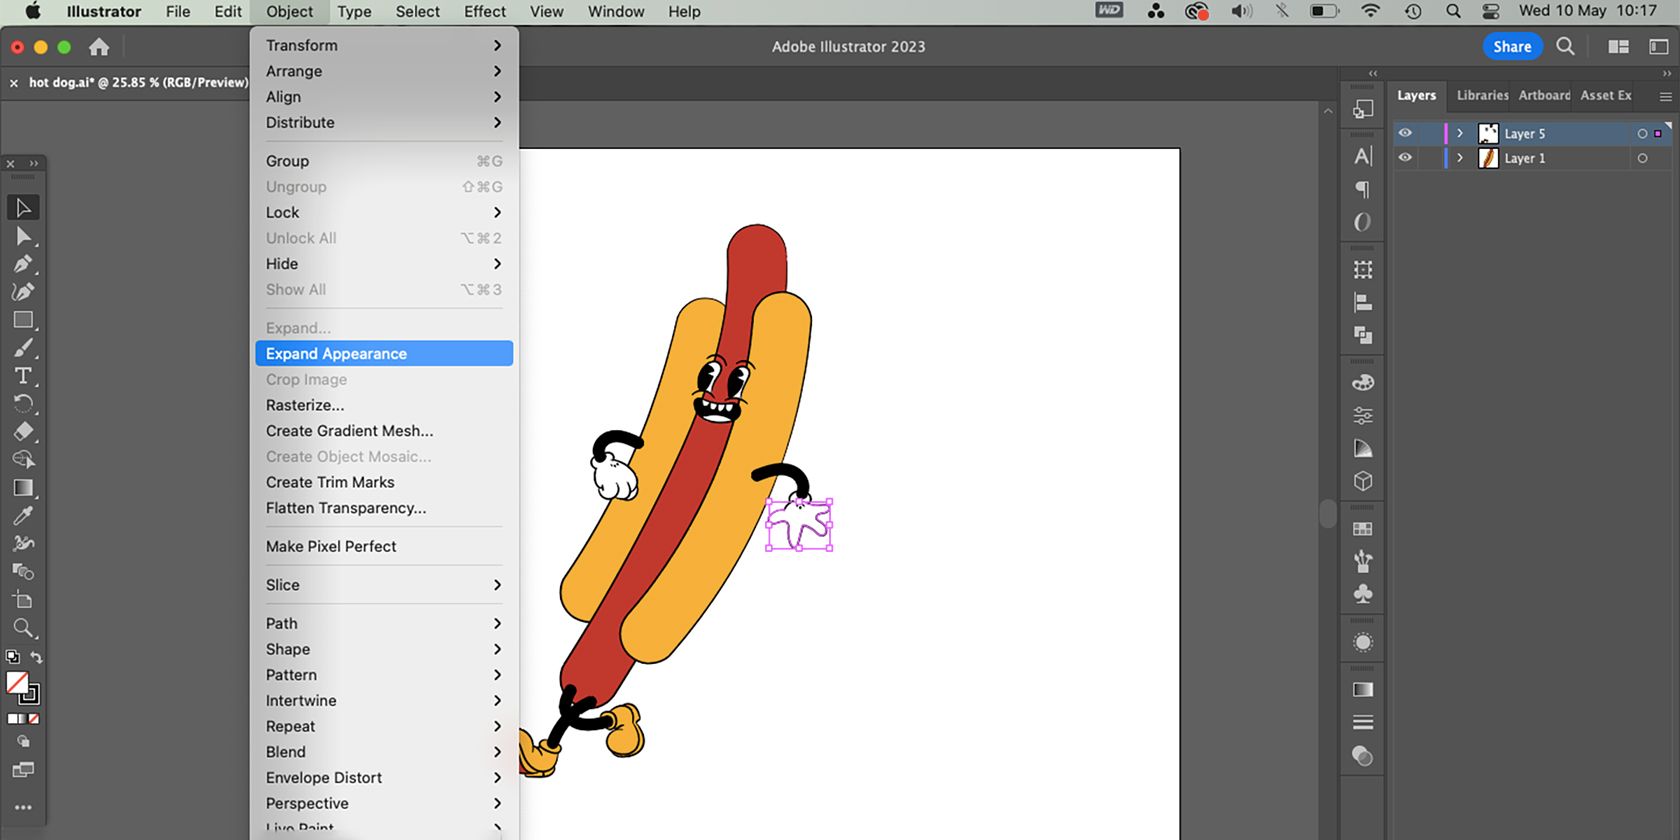Click the Share button
The width and height of the screenshot is (1680, 840).
(x=1512, y=47)
